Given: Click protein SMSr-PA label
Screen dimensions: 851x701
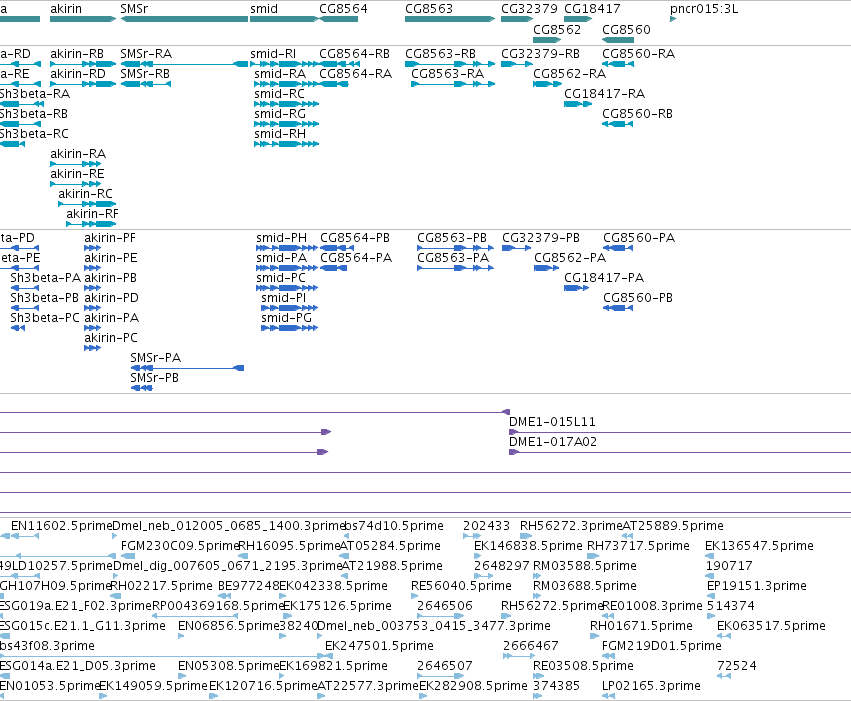Looking at the screenshot, I should pos(155,358).
